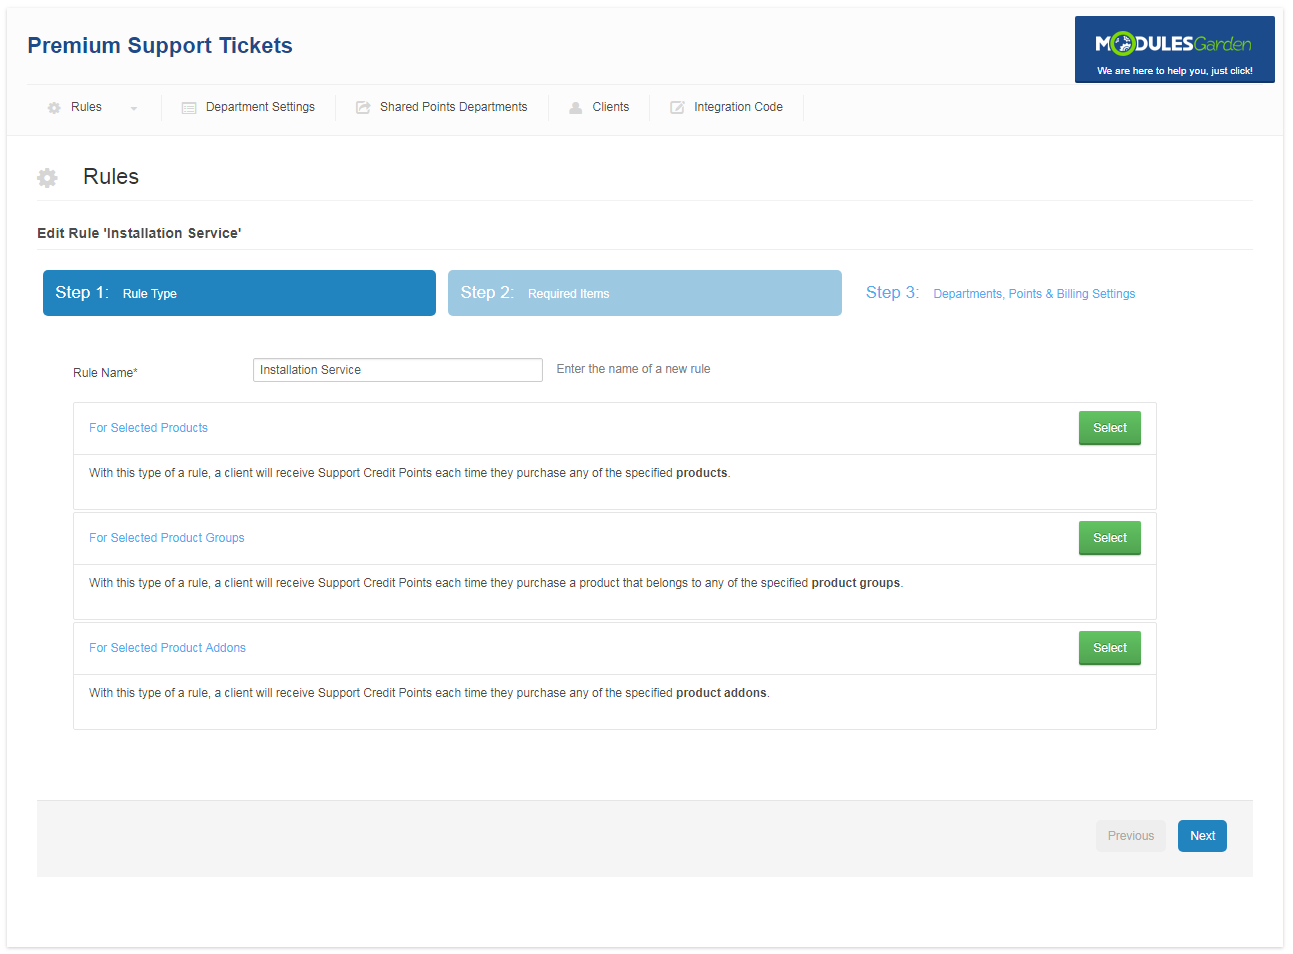Image resolution: width=1293 pixels, height=954 pixels.
Task: Click the Department Settings list icon
Action: point(189,108)
